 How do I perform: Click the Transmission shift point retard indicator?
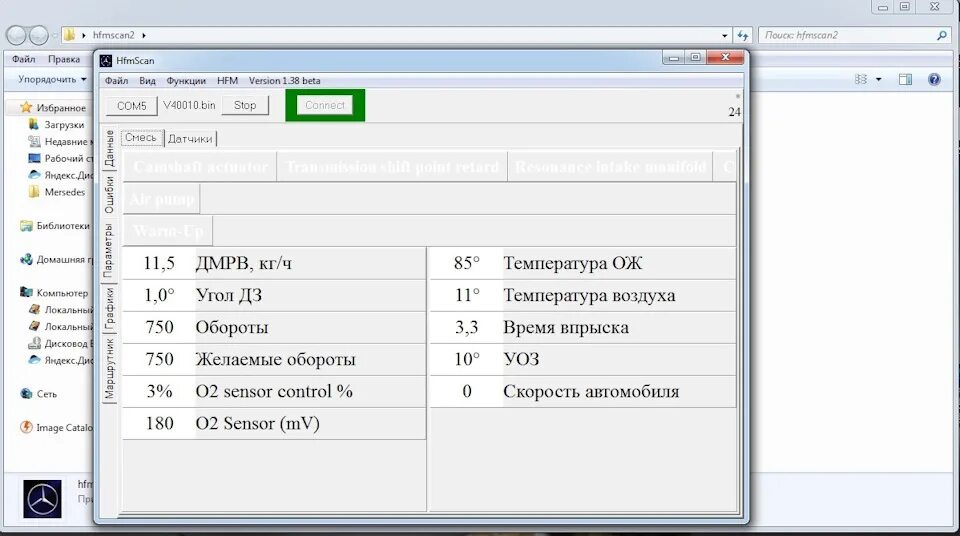coord(392,167)
